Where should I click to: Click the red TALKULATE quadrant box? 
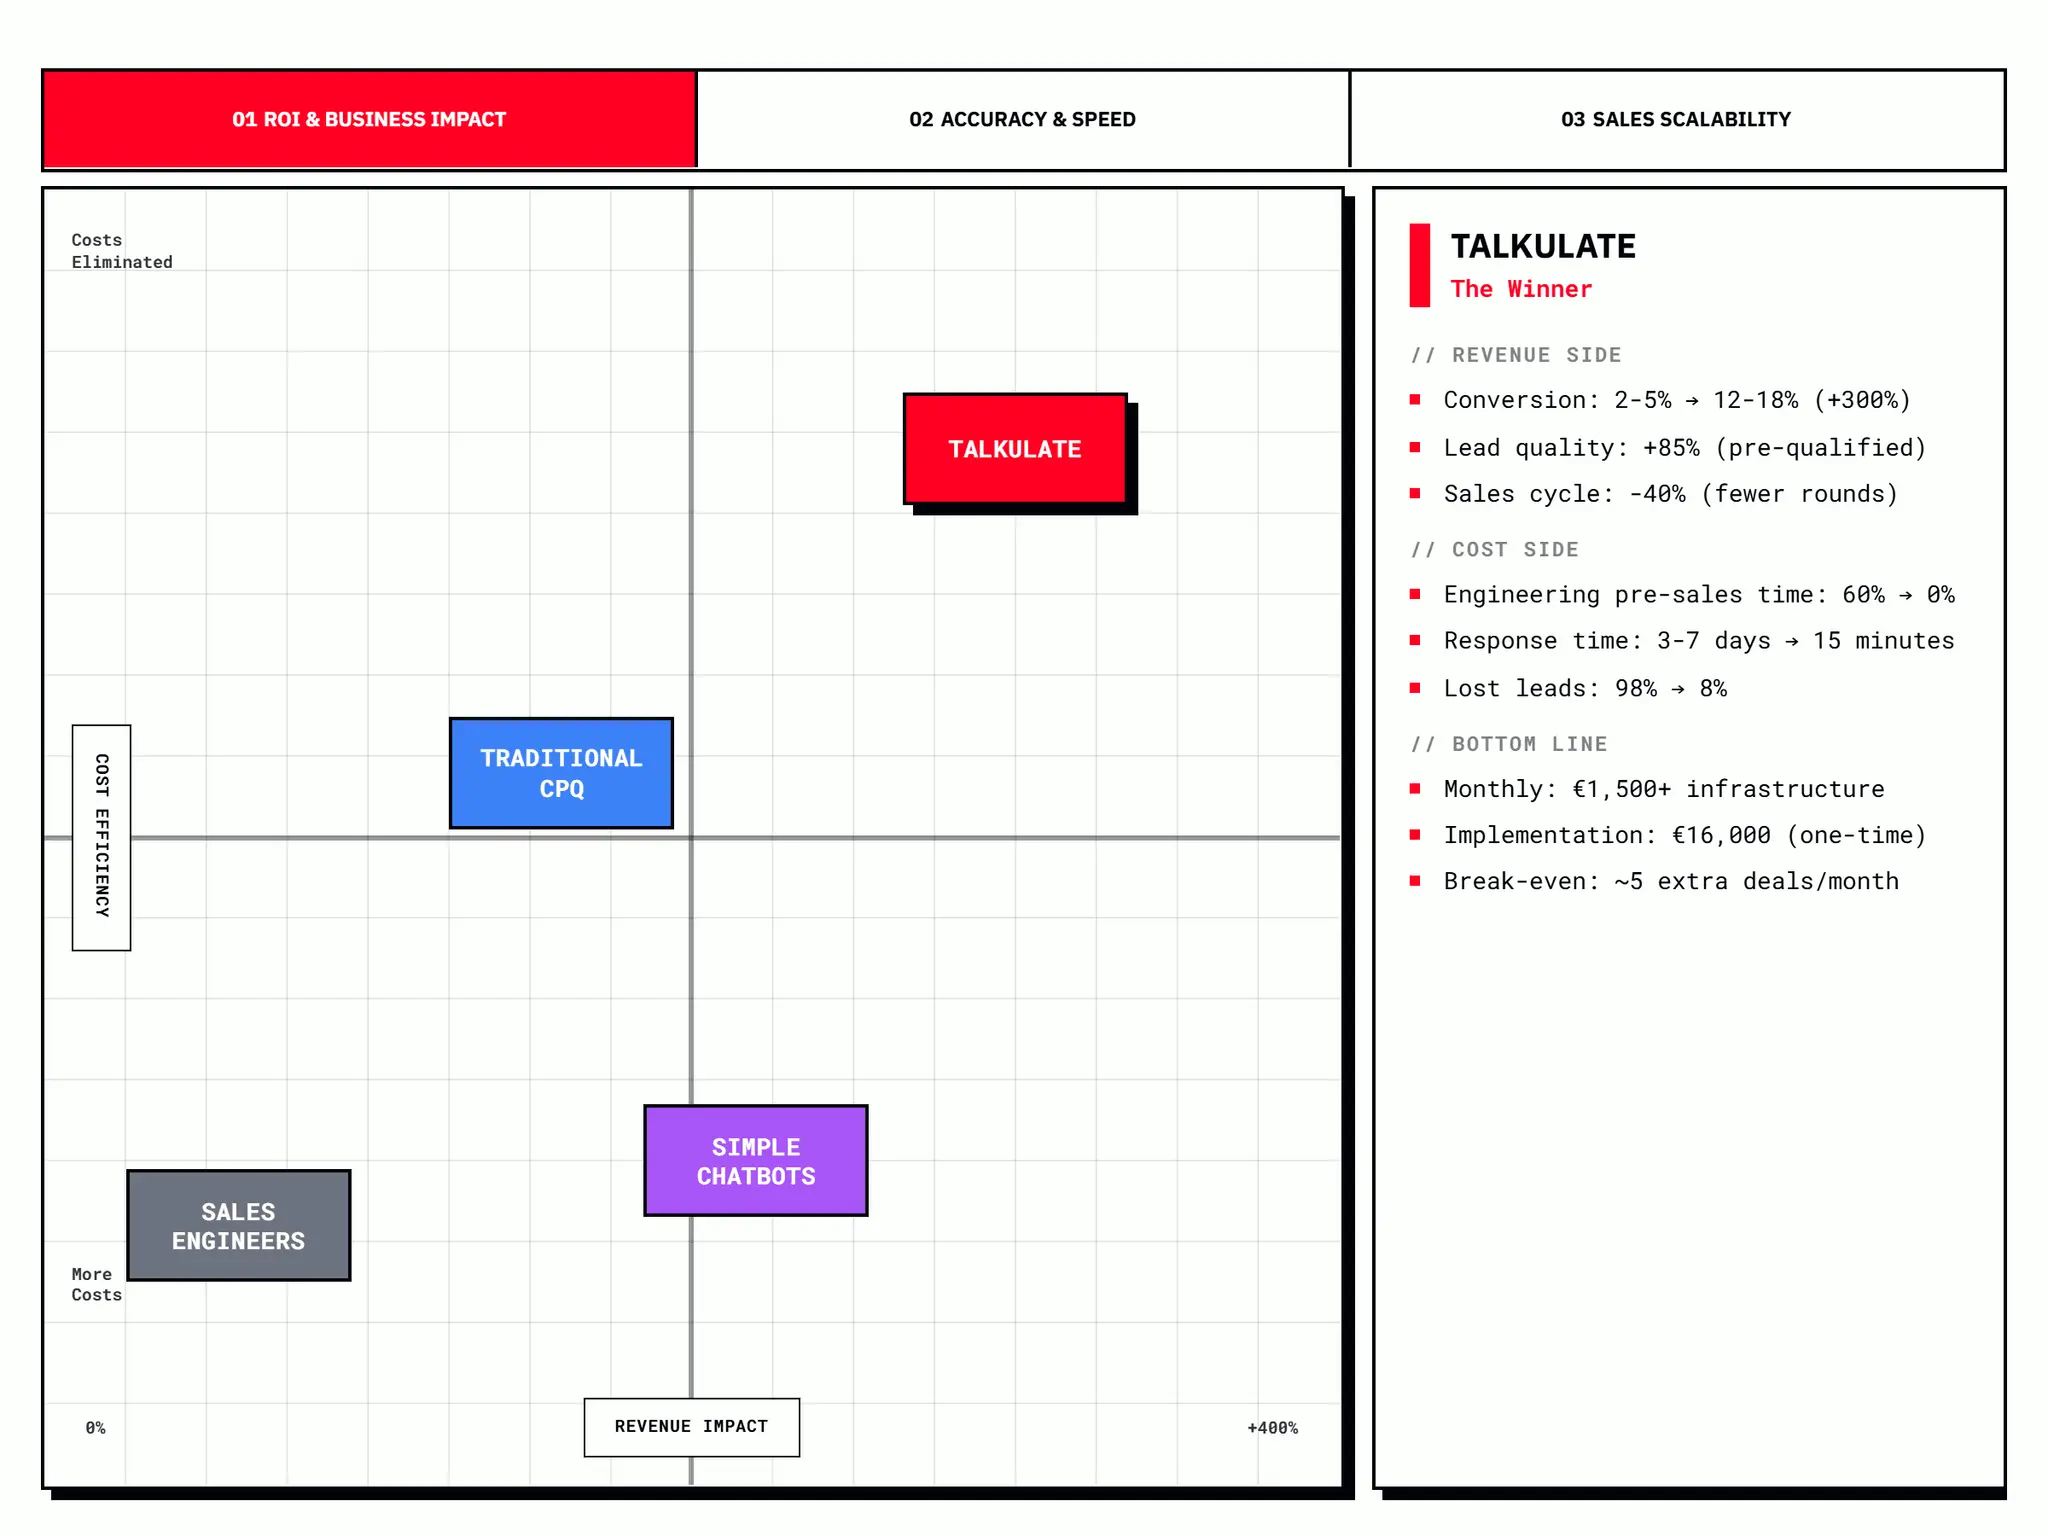pos(1015,449)
